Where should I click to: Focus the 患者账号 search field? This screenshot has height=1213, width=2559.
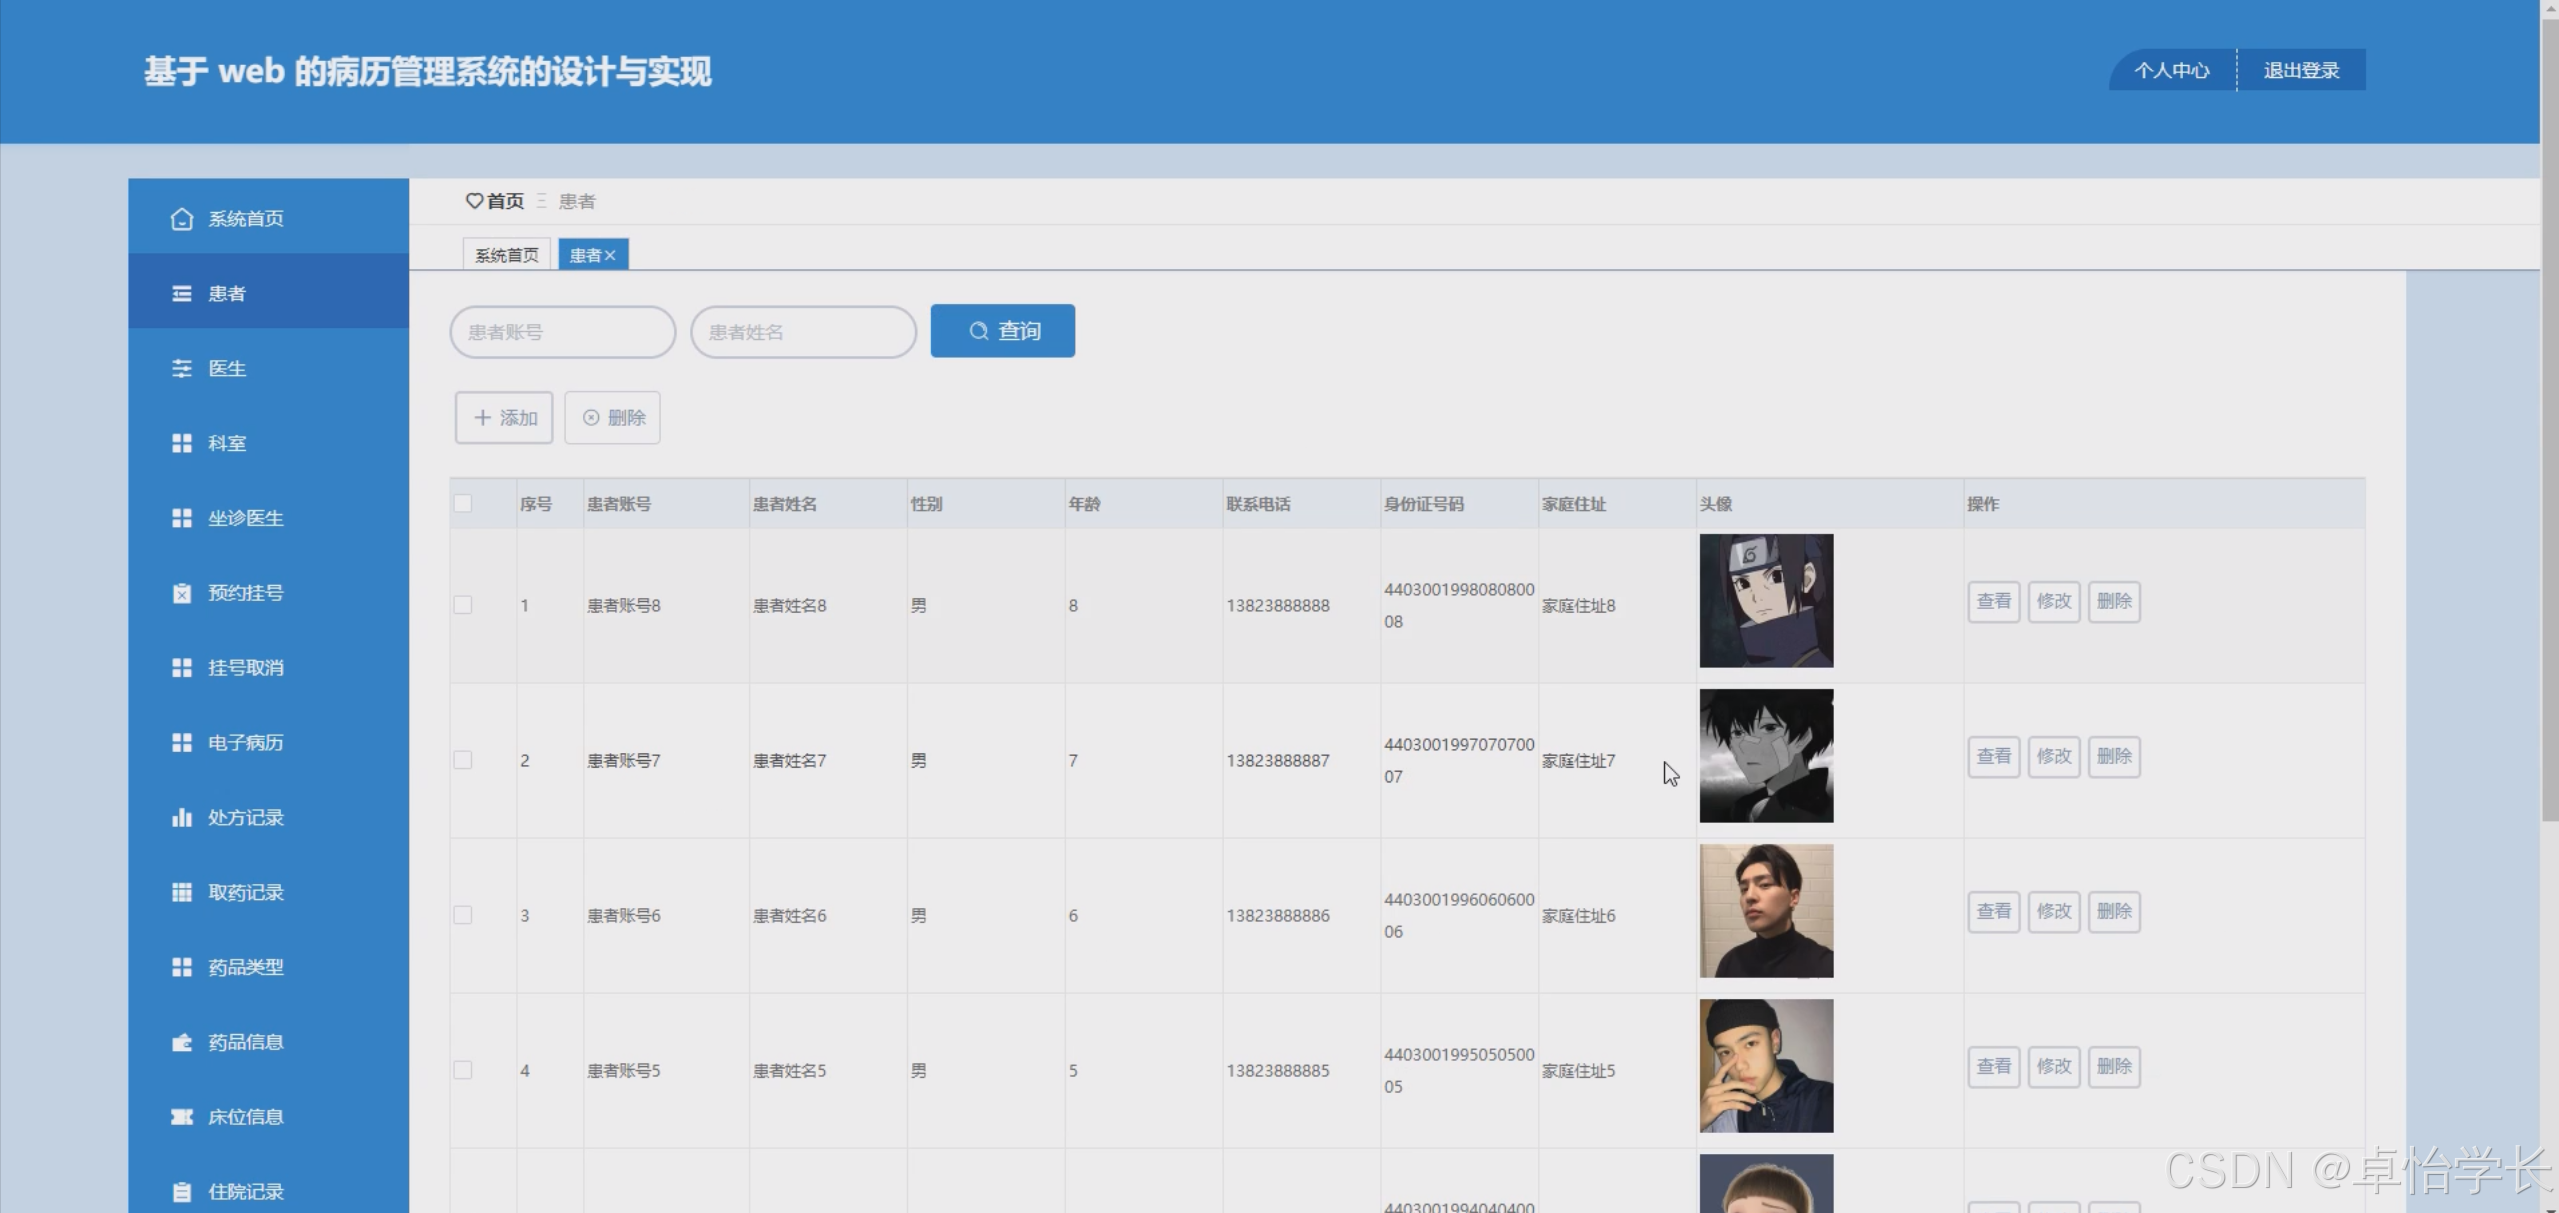tap(563, 332)
